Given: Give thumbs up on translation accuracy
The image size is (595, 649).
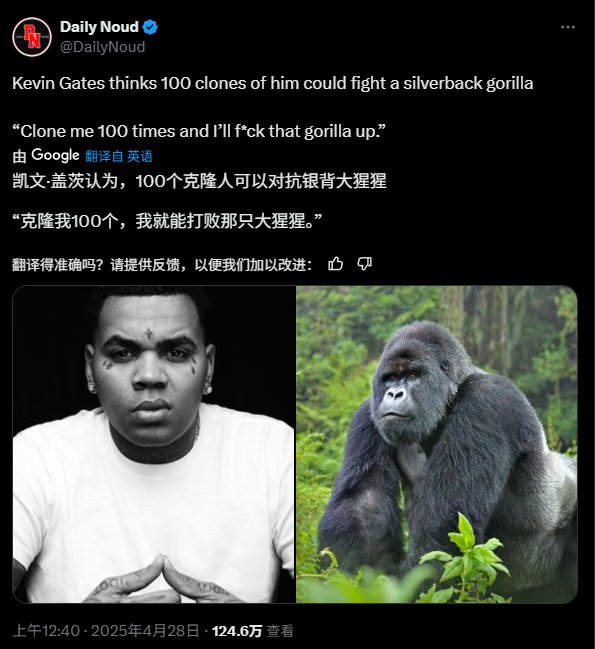Looking at the screenshot, I should 335,264.
